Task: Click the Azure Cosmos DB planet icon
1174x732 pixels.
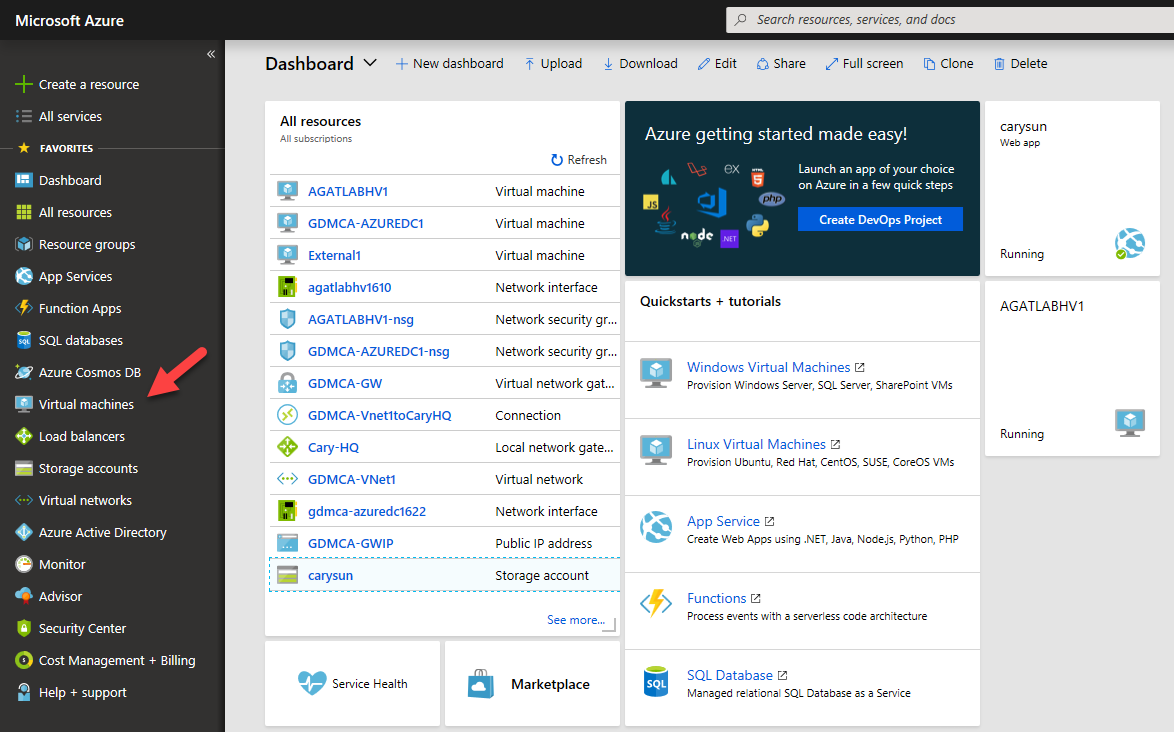Action: [x=24, y=372]
